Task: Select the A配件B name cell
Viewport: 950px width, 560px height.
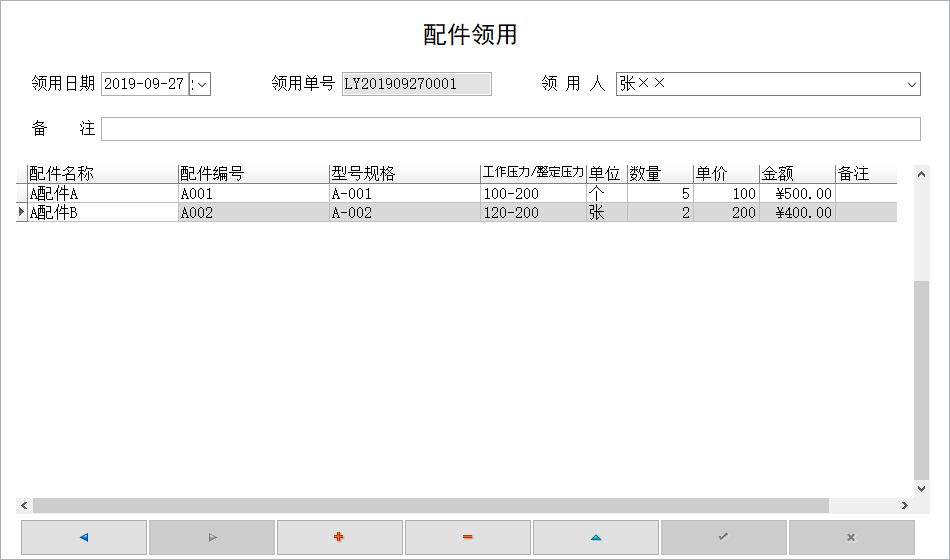Action: (x=103, y=213)
